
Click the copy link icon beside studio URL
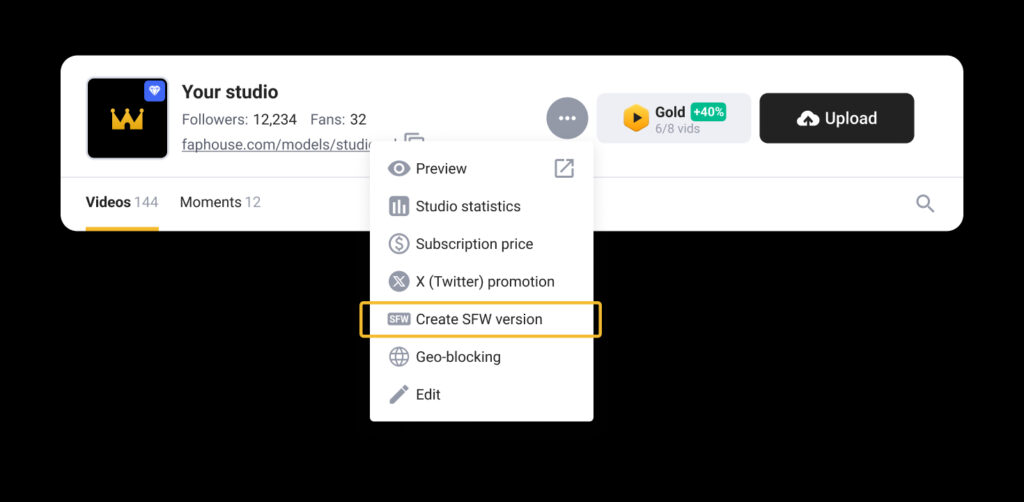(415, 139)
